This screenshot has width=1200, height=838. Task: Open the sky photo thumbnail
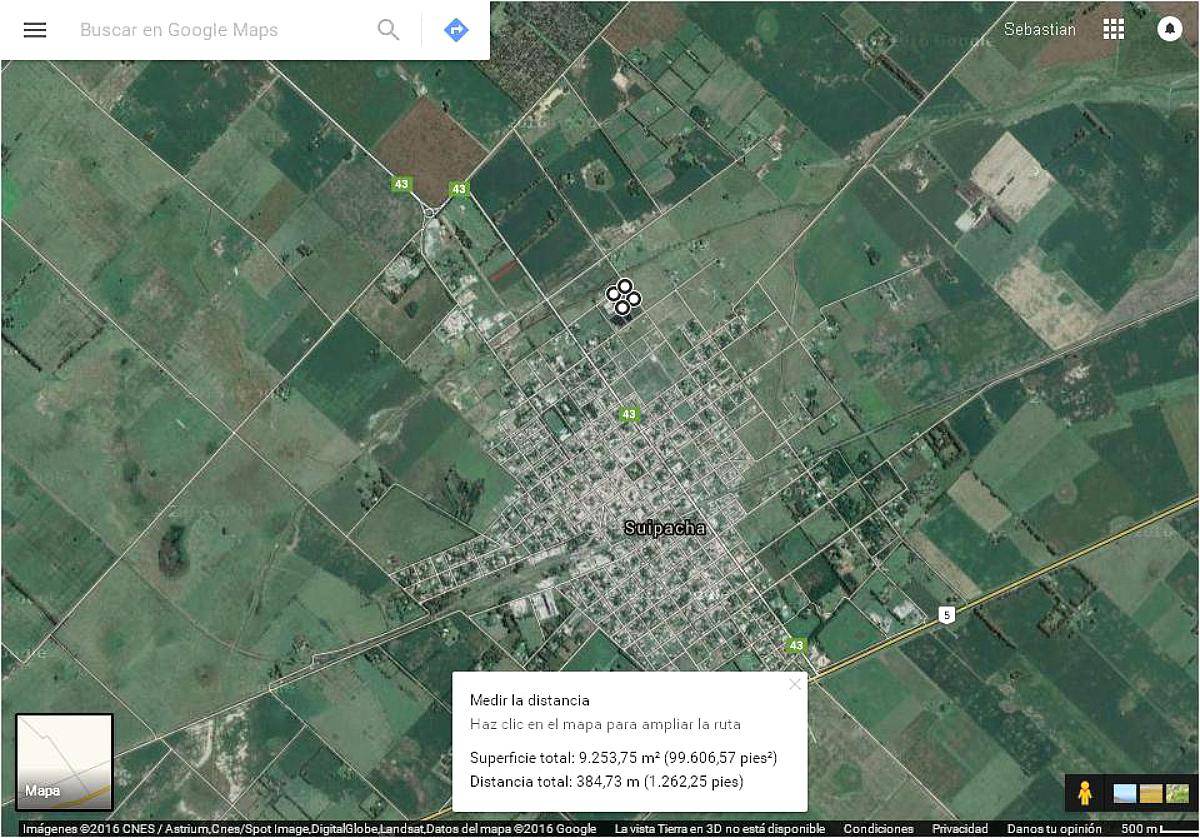pyautogui.click(x=1125, y=793)
